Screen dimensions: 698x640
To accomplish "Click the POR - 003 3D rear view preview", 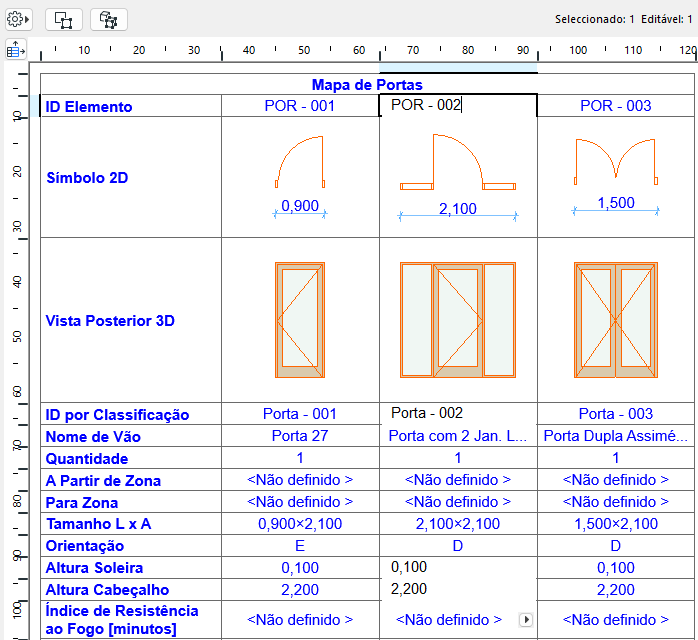I will coord(616,320).
